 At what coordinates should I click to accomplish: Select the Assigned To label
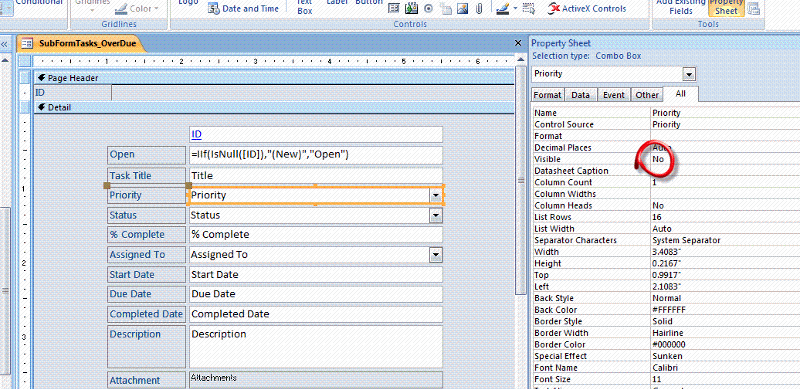(x=146, y=254)
